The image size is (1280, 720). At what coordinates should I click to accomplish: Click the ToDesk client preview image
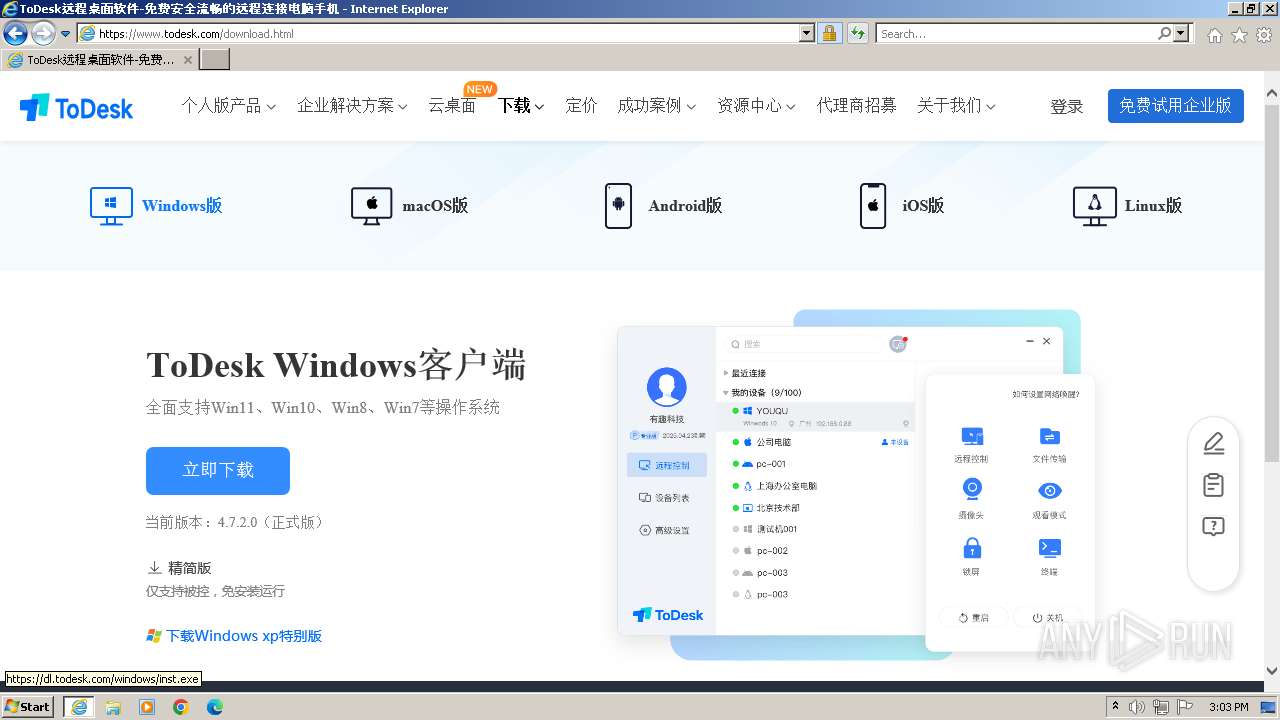[x=855, y=485]
